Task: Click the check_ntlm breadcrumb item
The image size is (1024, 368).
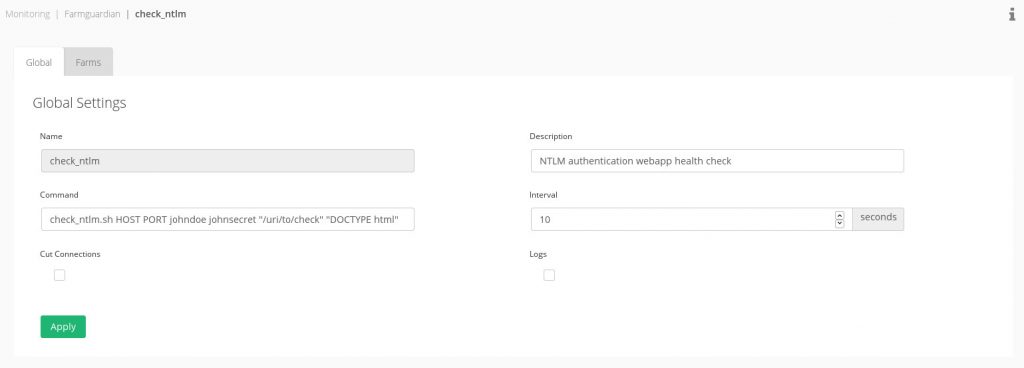Action: (161, 14)
